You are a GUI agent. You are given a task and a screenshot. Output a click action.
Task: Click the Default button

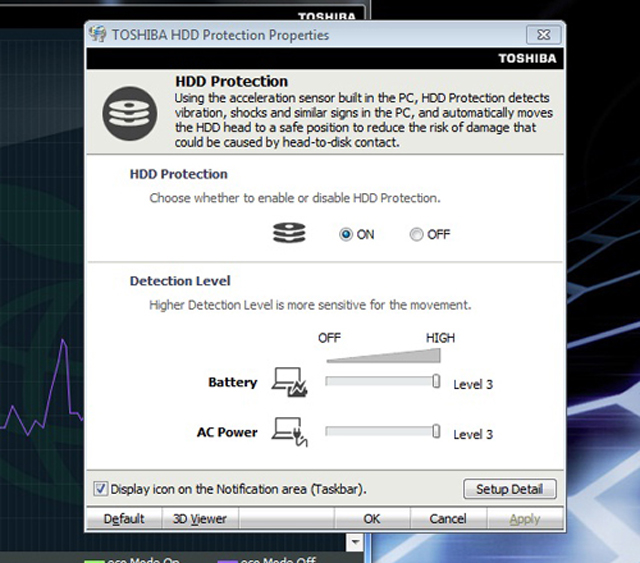124,518
